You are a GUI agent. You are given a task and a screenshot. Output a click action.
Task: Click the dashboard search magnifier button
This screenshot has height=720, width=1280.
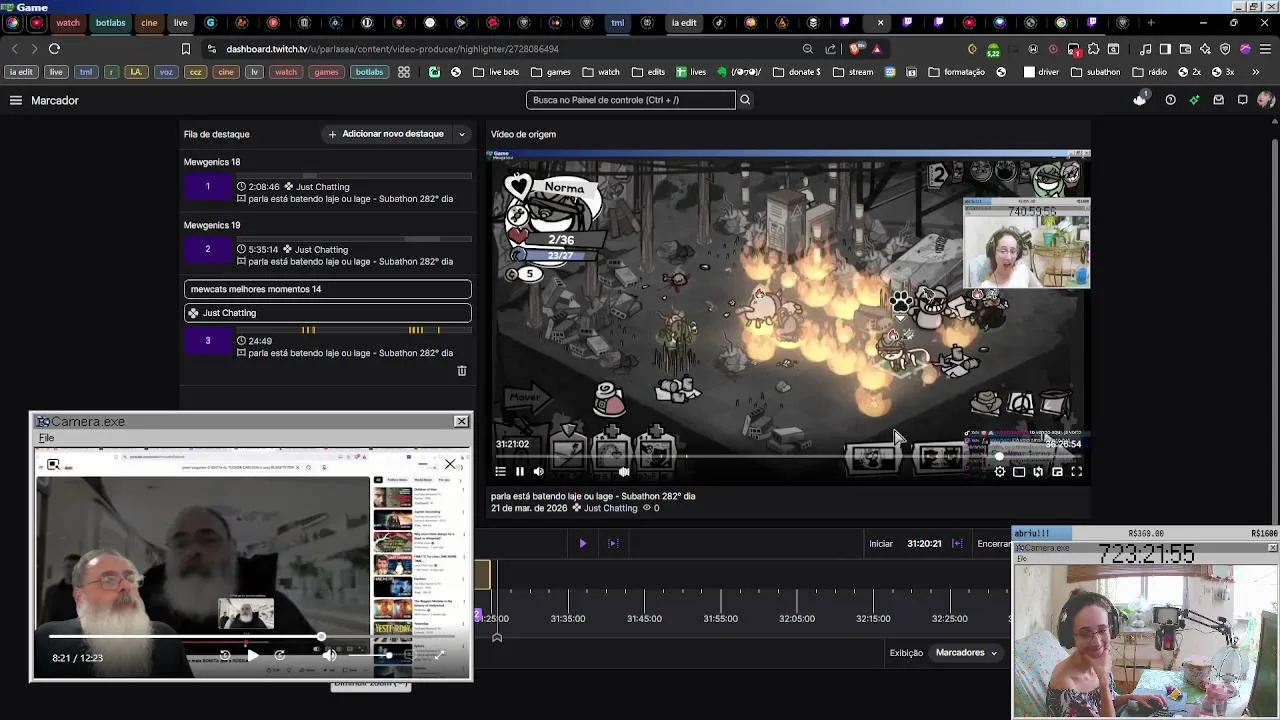(745, 100)
